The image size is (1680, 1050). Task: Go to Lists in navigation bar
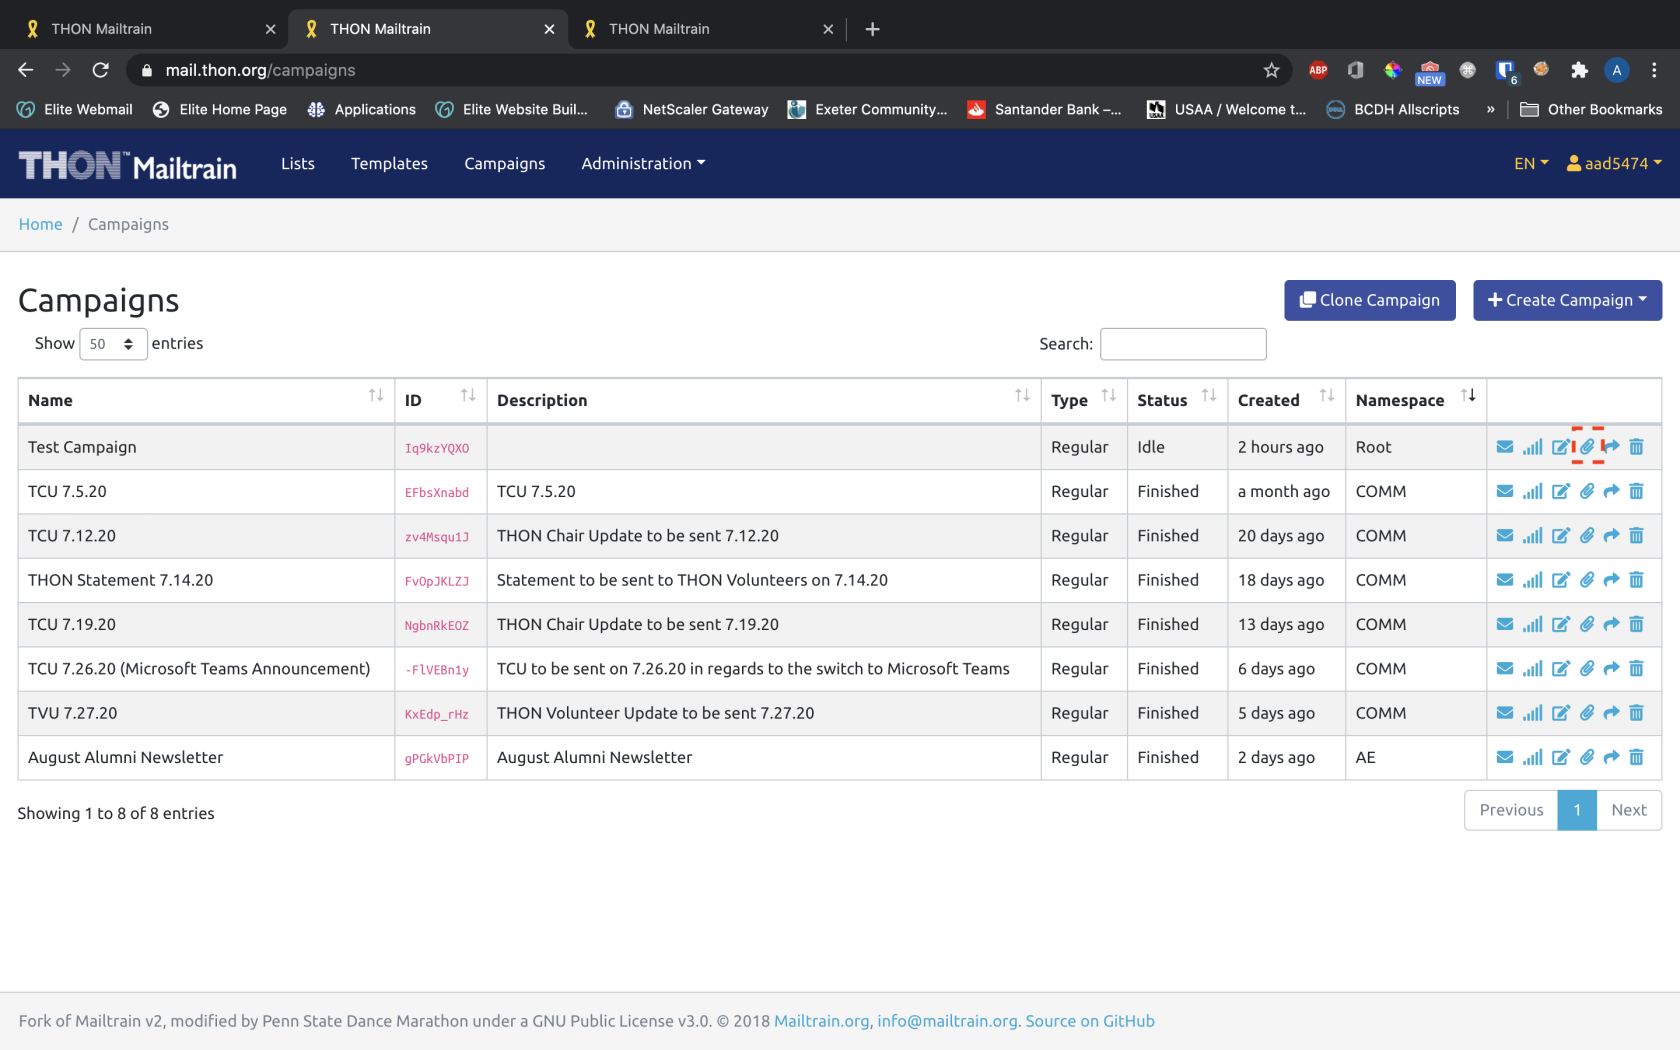(298, 163)
